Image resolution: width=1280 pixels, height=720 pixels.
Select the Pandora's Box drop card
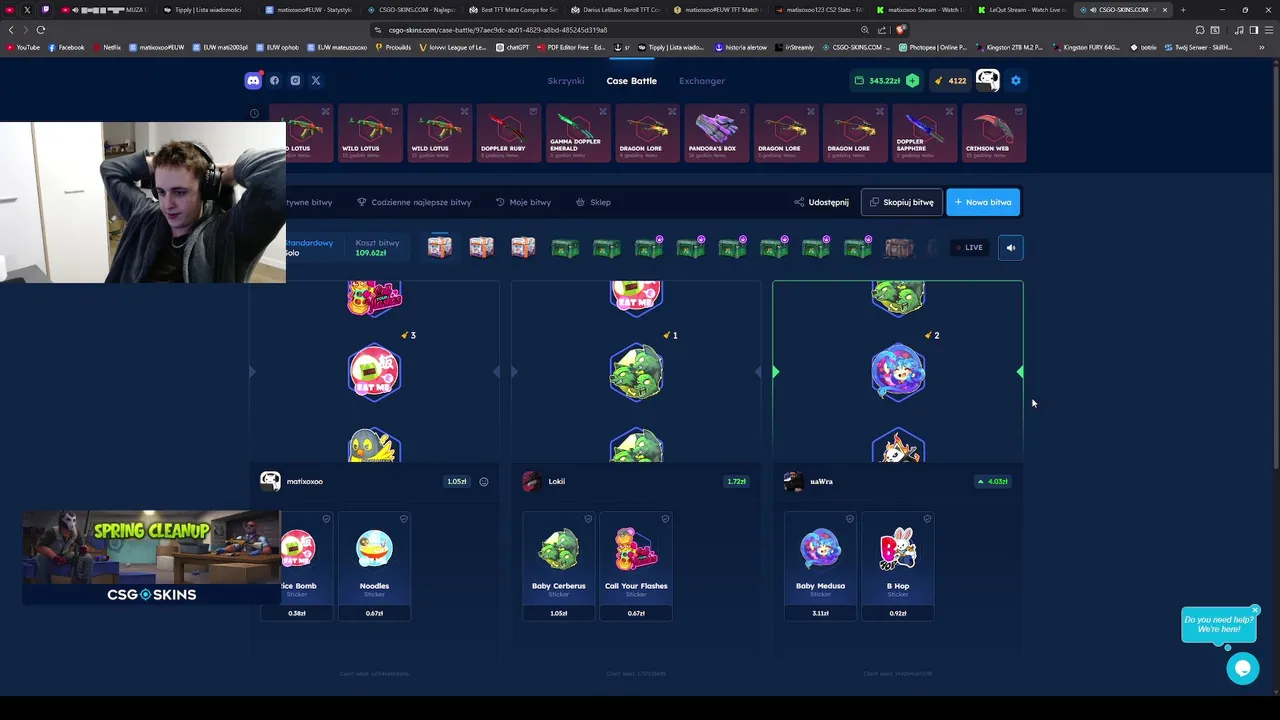[x=716, y=133]
